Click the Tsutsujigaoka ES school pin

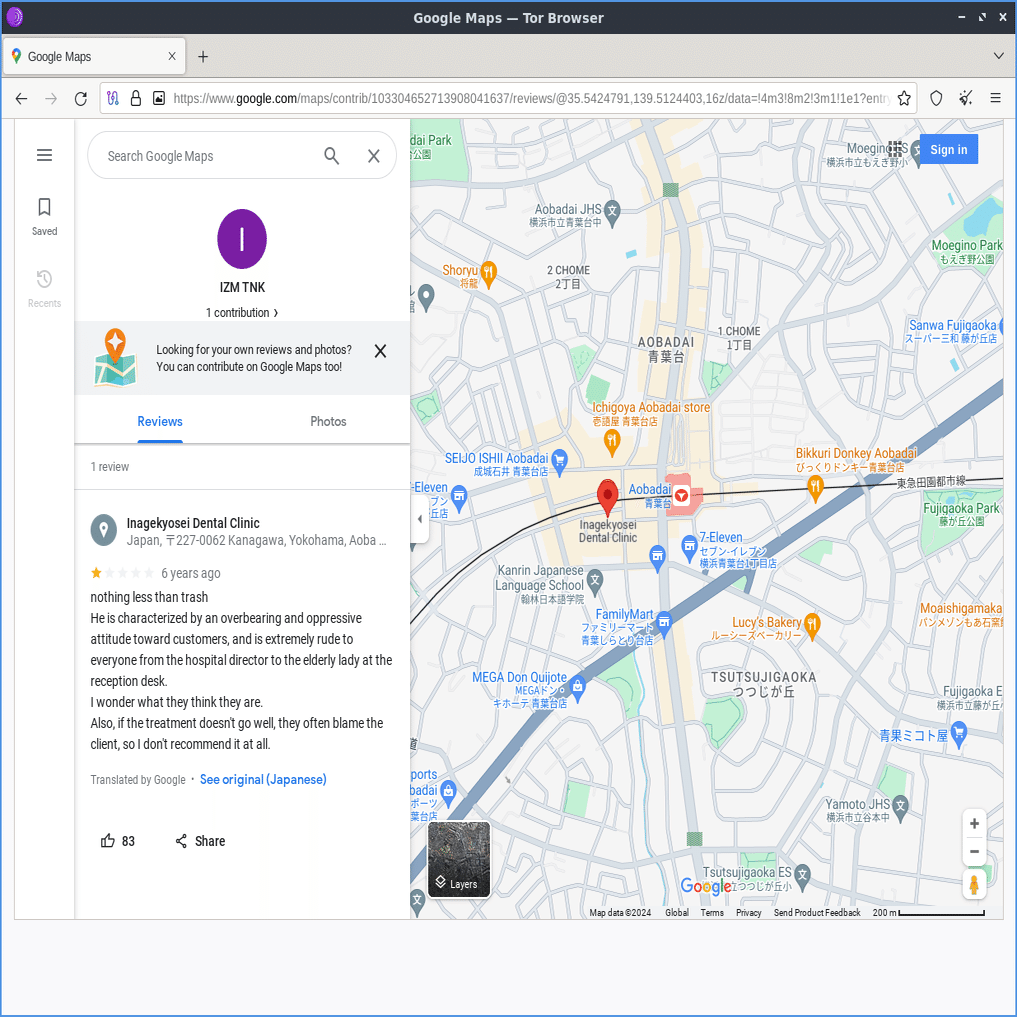pyautogui.click(x=802, y=875)
